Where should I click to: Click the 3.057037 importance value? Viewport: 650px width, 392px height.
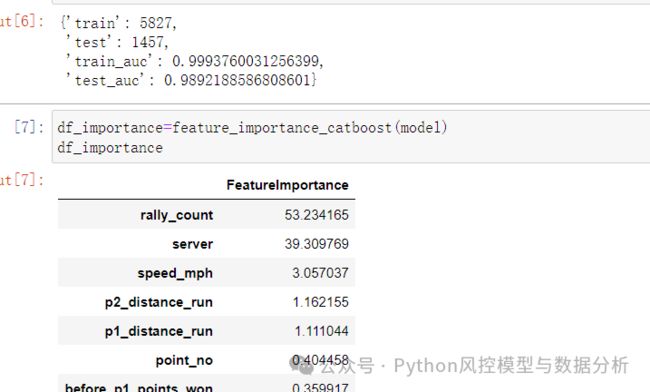320,273
